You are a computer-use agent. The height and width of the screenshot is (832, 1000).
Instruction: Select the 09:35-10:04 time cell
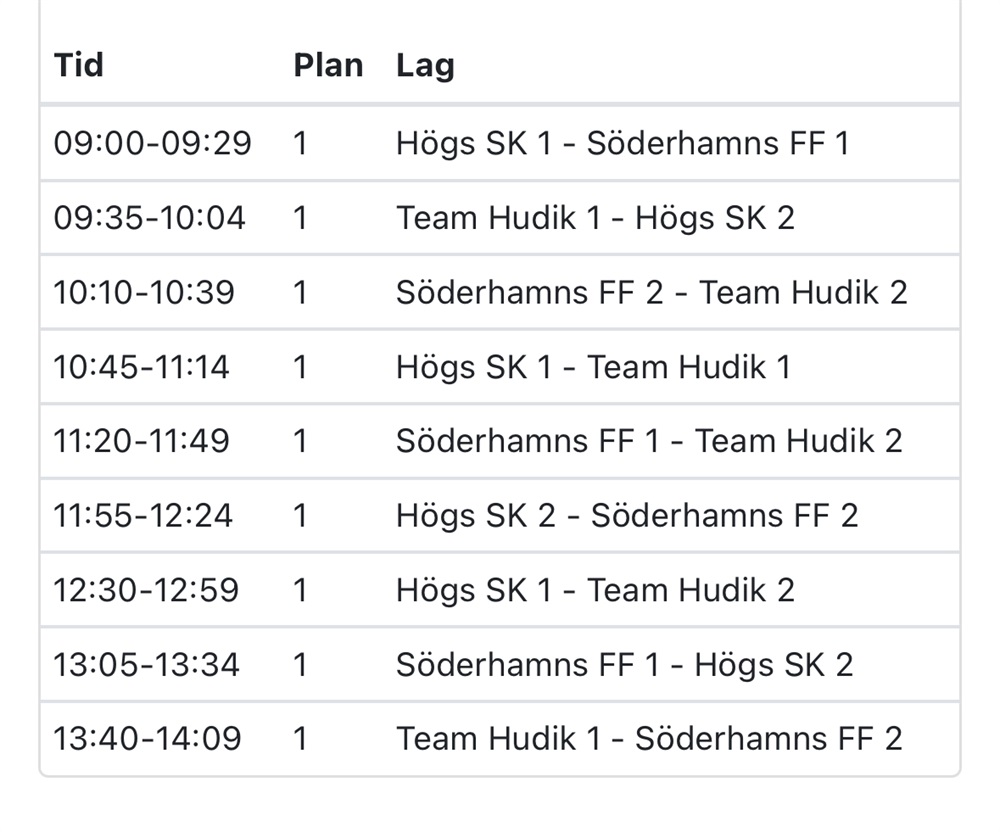149,217
